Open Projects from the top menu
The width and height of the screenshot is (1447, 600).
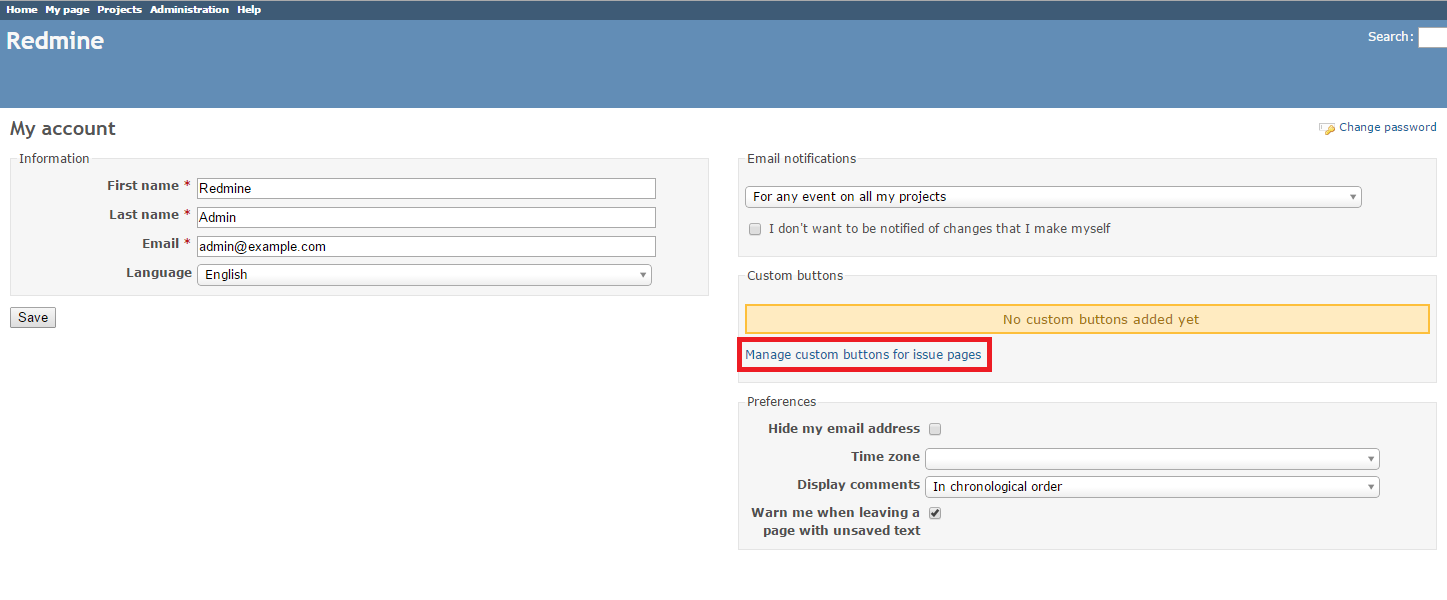pos(120,9)
